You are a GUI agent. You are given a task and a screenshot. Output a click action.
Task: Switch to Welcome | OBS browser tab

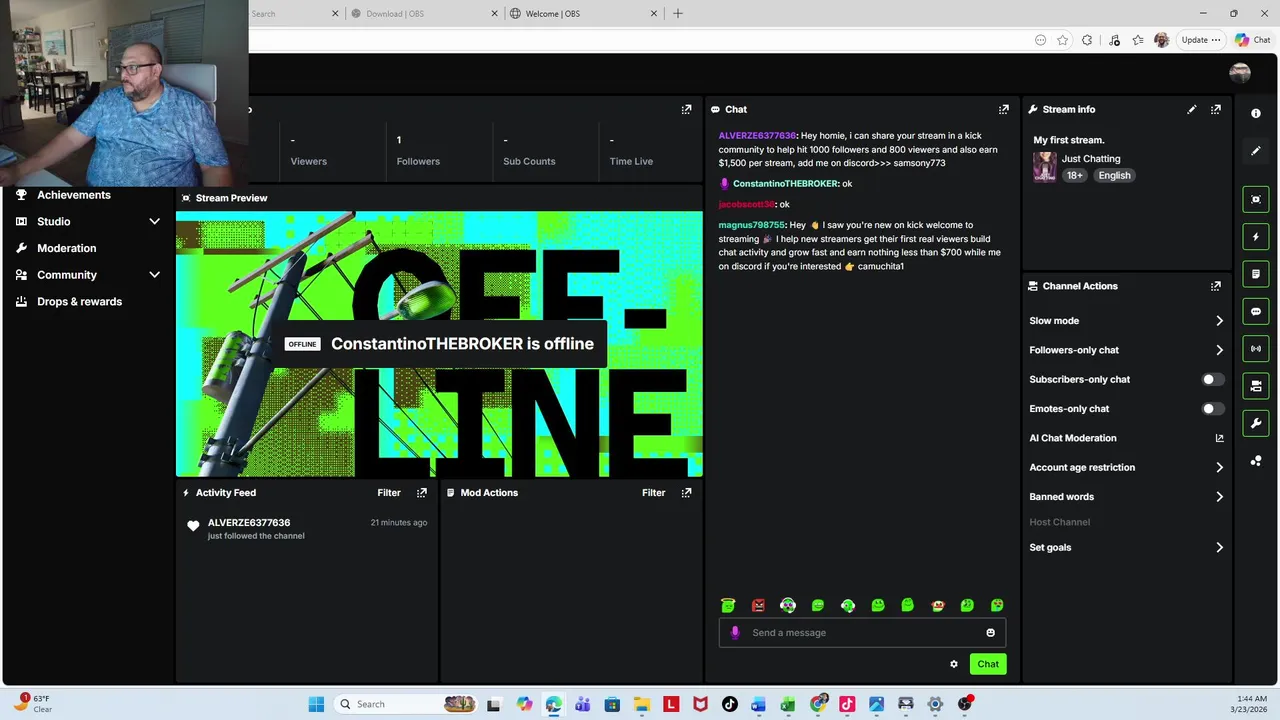click(582, 13)
